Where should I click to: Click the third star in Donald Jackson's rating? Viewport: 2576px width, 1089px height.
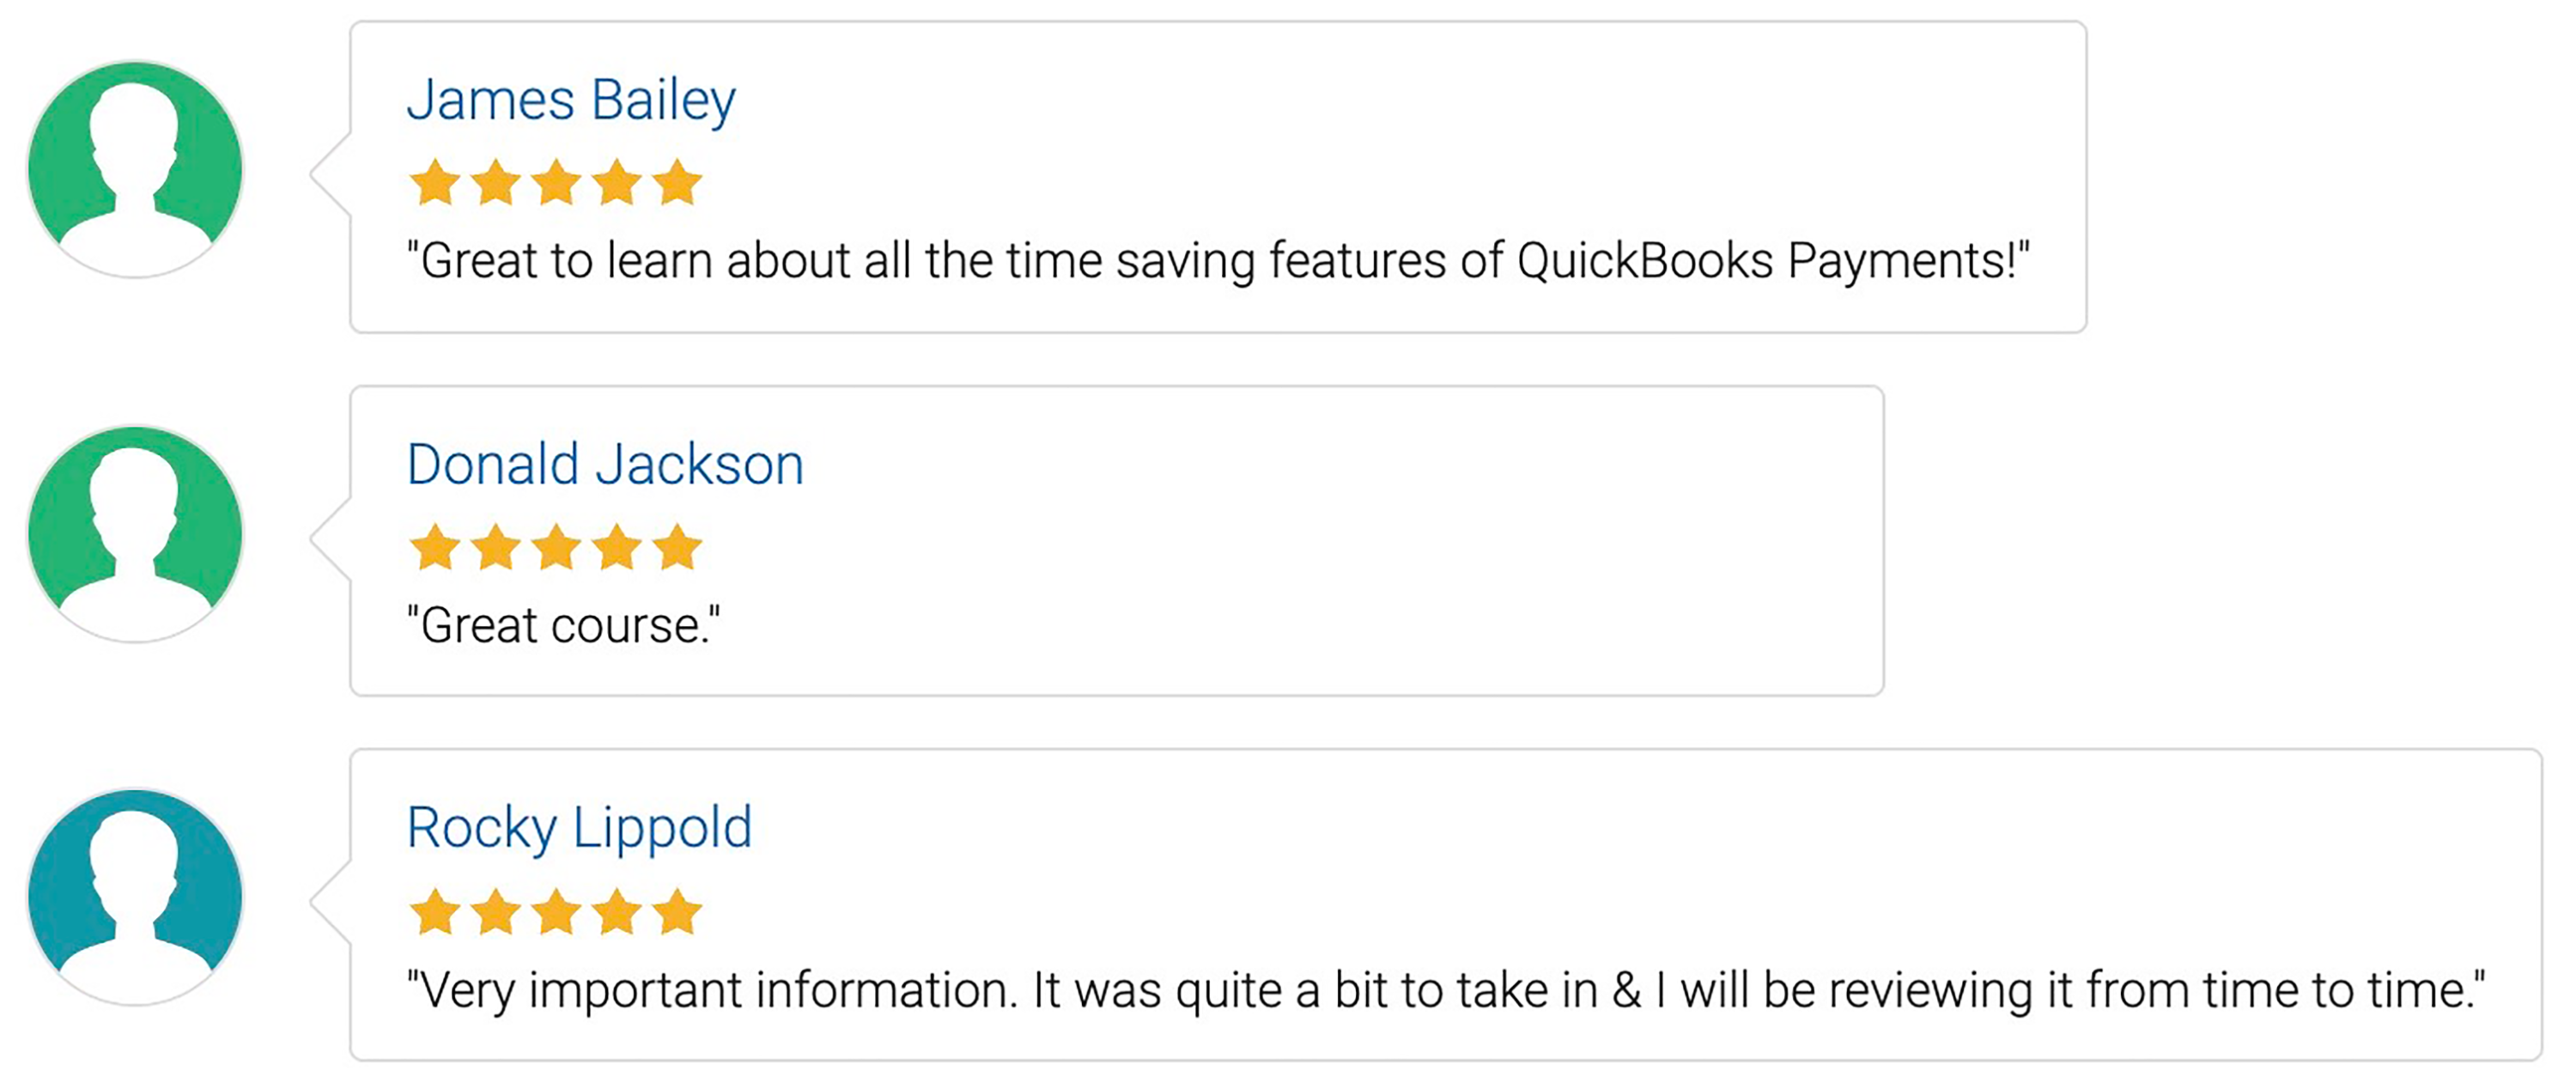556,547
